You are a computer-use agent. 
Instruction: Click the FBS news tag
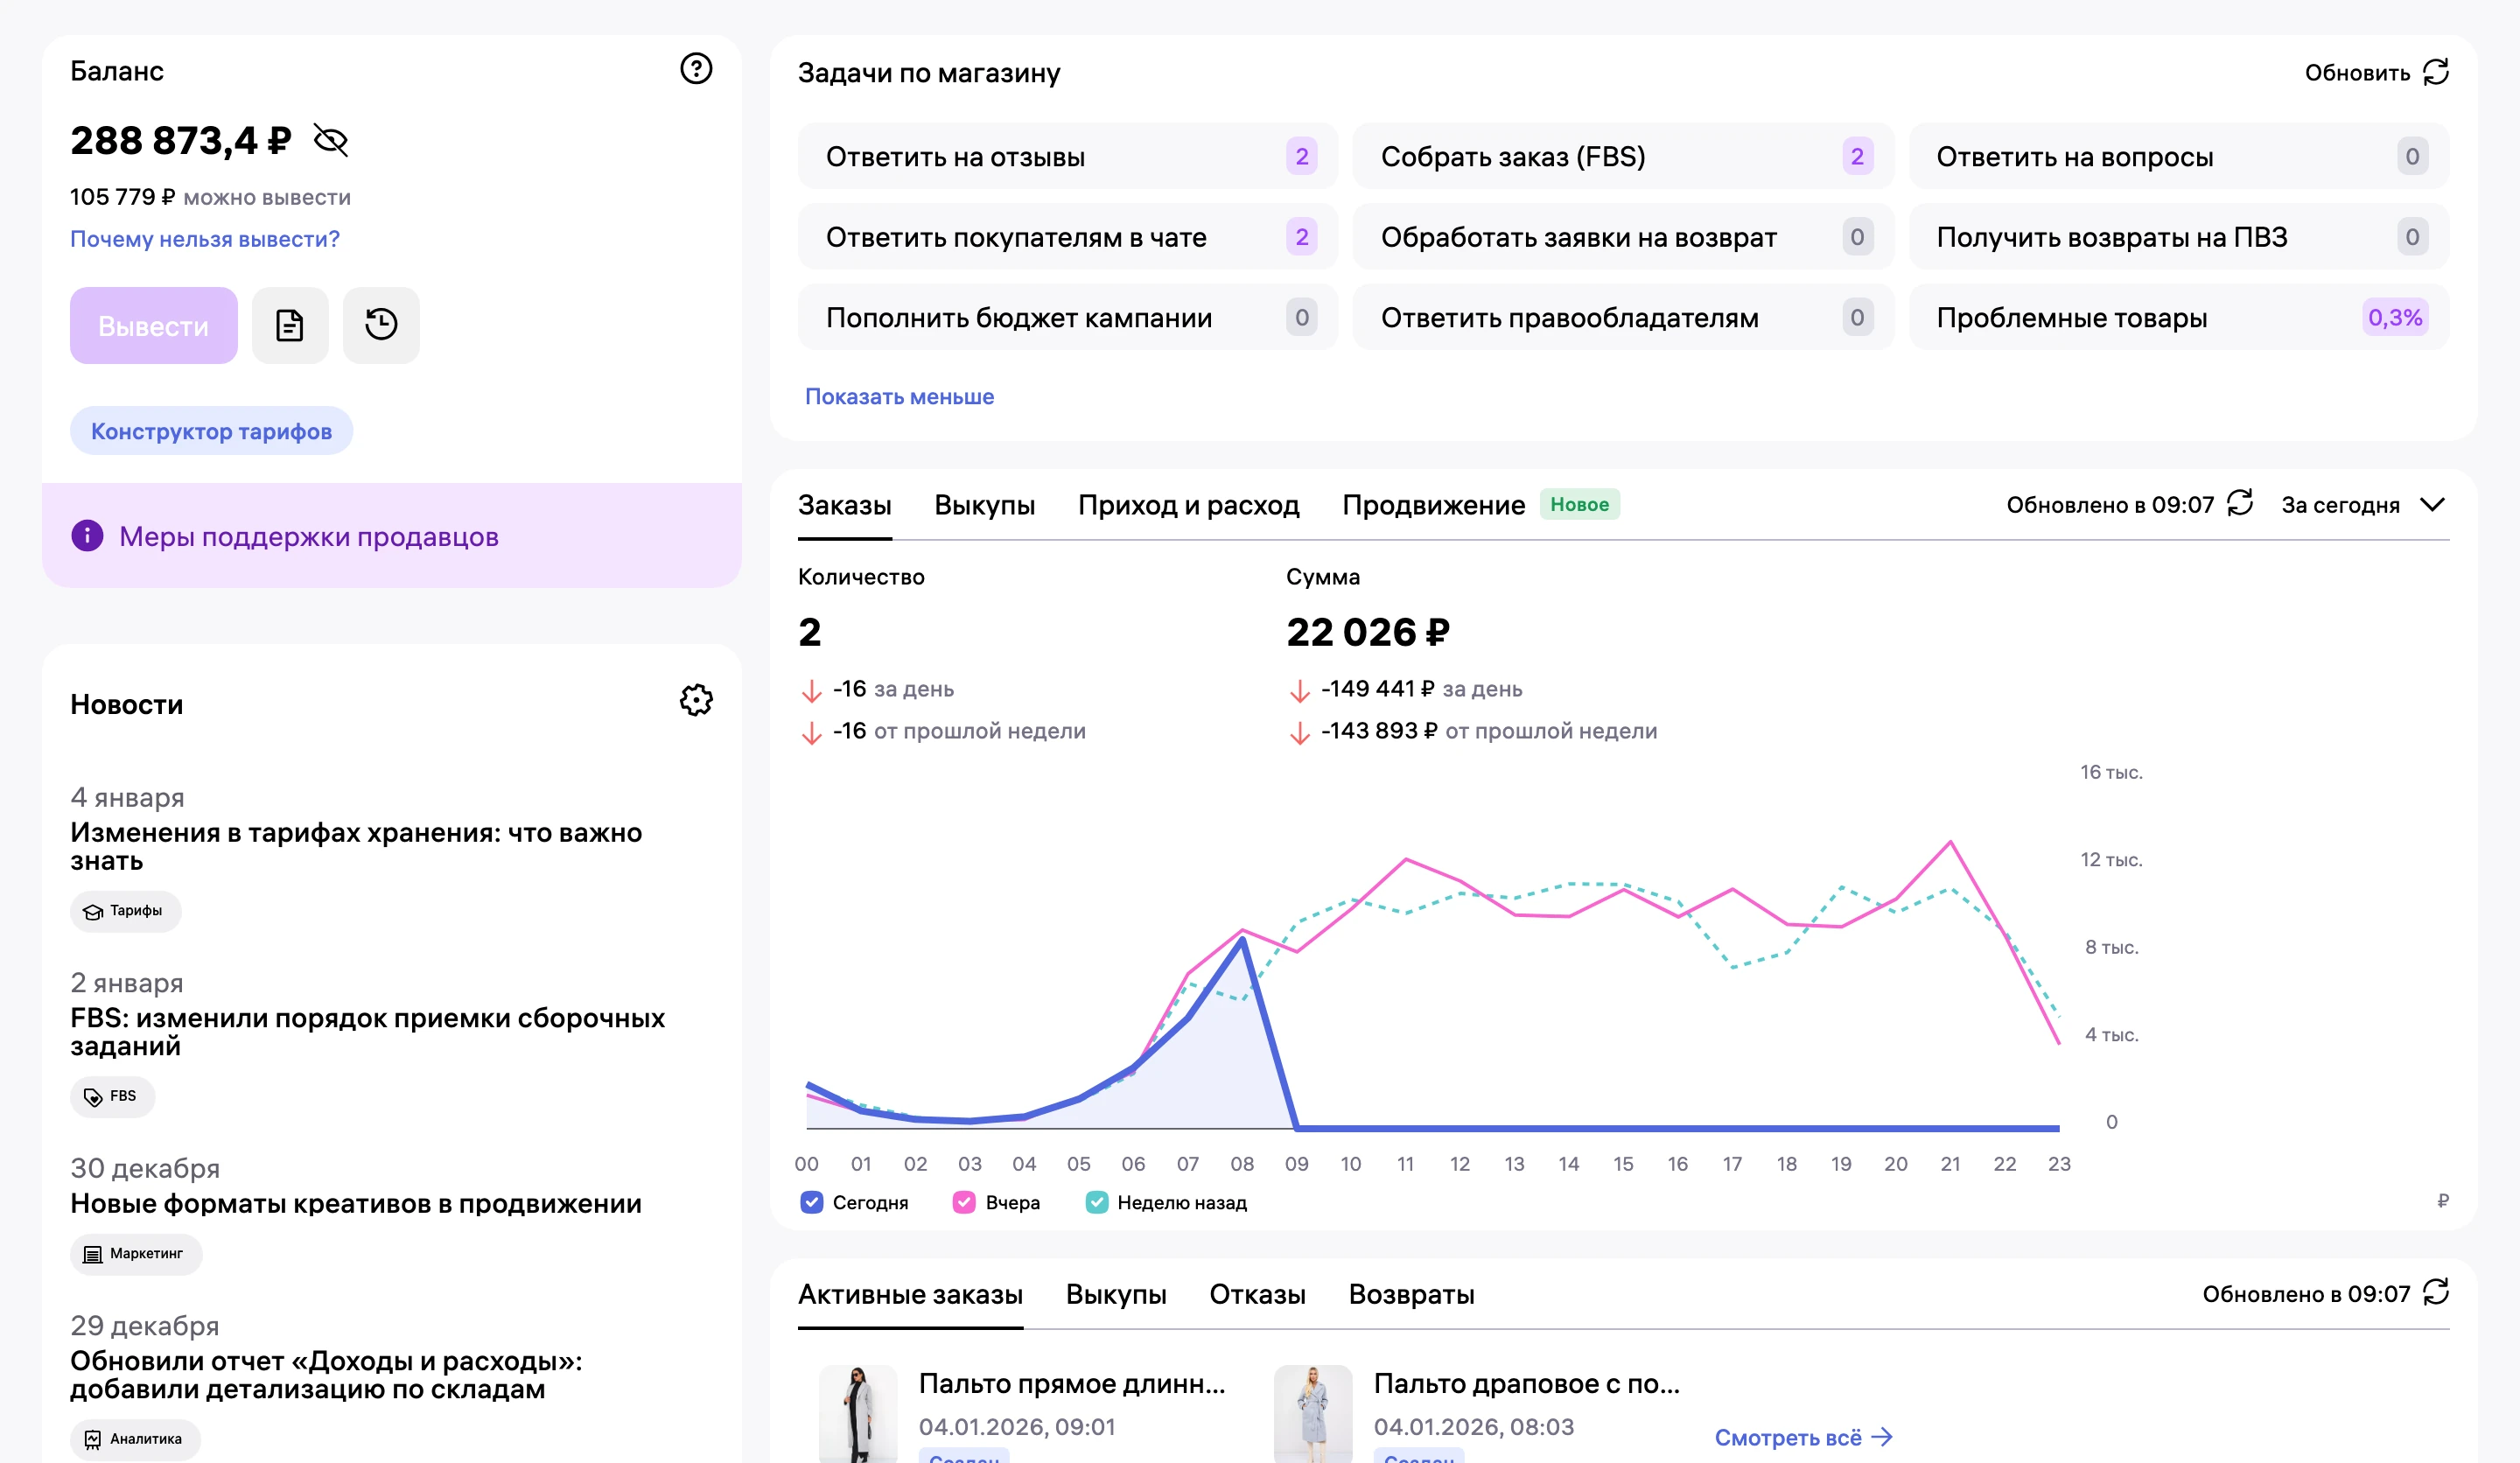tap(112, 1096)
